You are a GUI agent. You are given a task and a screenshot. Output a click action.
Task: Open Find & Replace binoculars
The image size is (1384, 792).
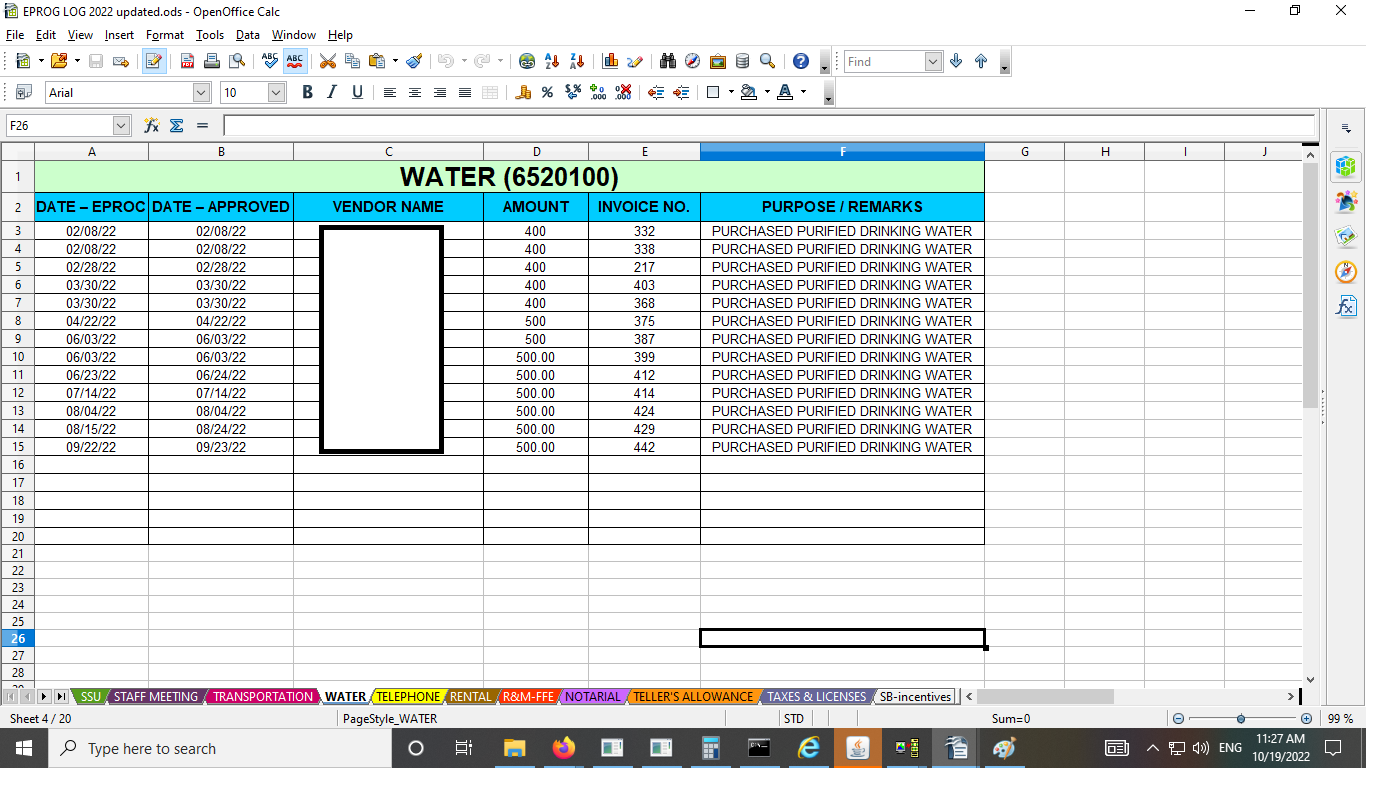668,61
